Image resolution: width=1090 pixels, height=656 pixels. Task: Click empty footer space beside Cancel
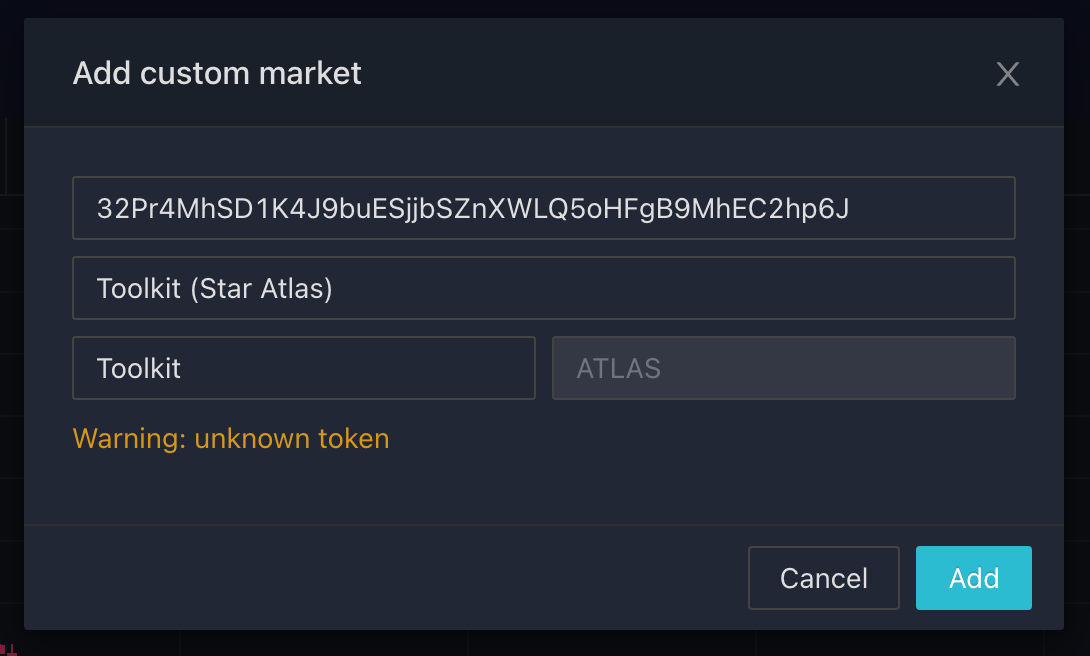coord(400,578)
